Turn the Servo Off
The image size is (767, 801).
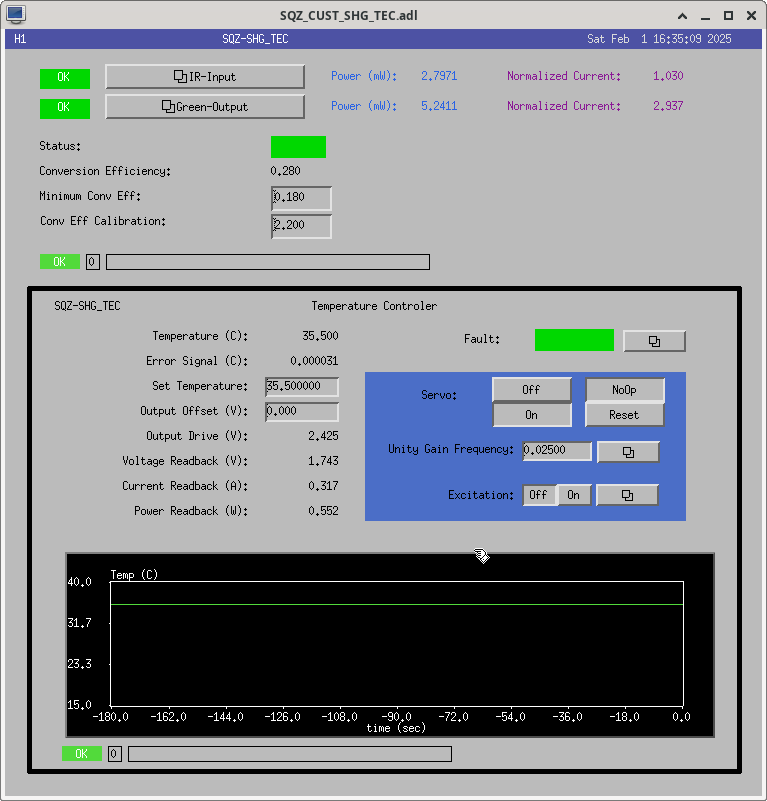point(531,390)
